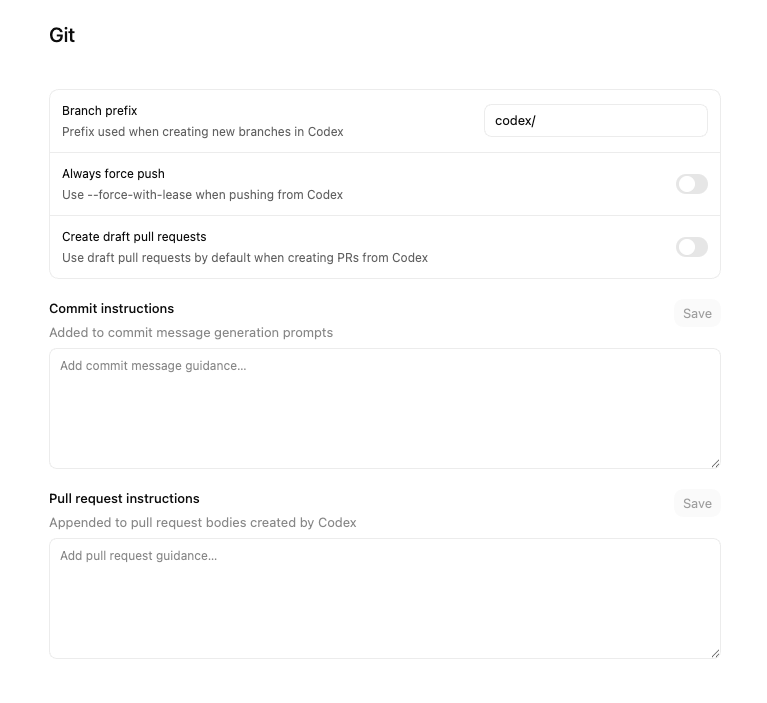Click the Branch prefix input field
This screenshot has width=767, height=703.
(595, 121)
